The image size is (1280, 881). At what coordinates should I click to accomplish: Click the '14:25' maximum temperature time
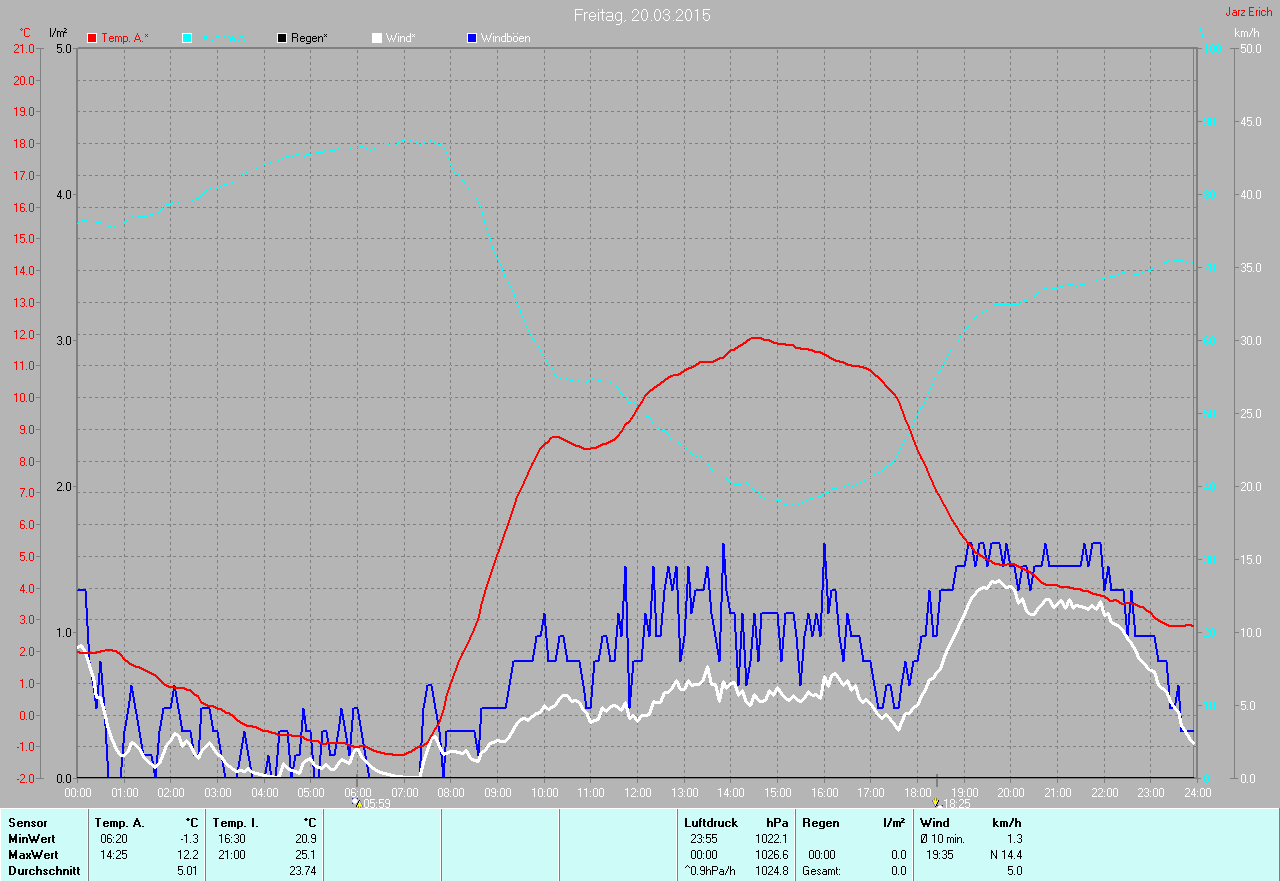(x=114, y=855)
